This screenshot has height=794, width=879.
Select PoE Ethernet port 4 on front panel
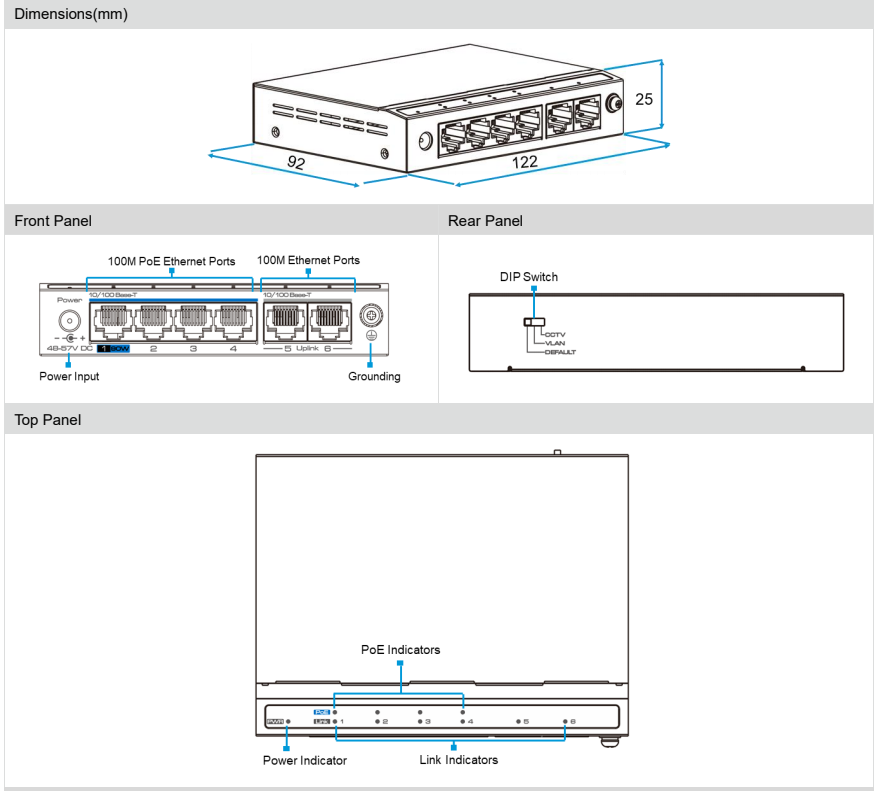[x=234, y=319]
